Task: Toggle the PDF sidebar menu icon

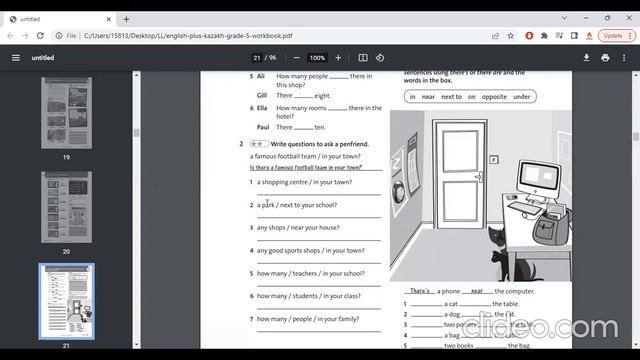Action: [16, 58]
